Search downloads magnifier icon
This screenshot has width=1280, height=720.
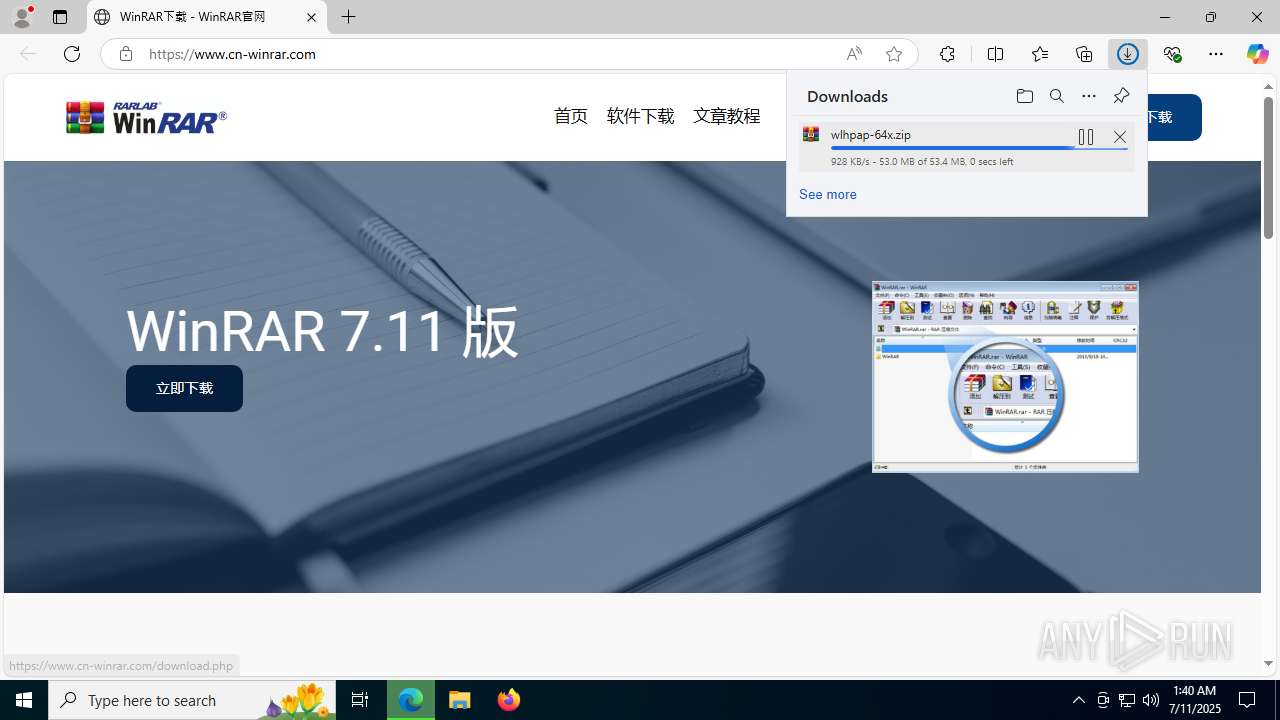(1057, 96)
